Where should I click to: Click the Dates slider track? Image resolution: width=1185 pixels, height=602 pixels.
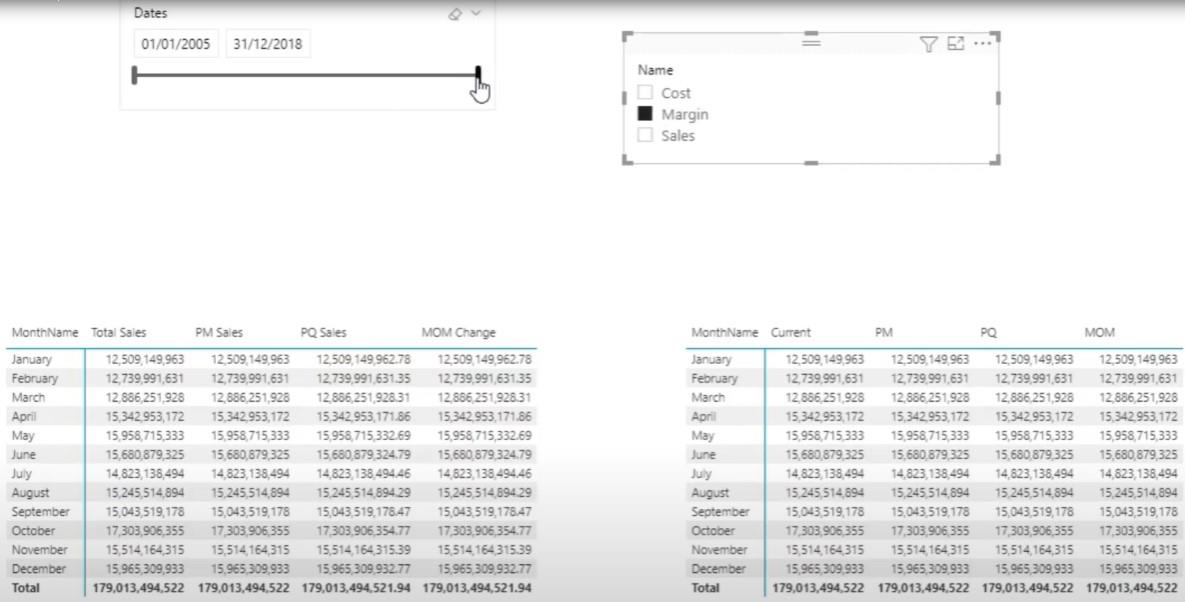click(306, 75)
